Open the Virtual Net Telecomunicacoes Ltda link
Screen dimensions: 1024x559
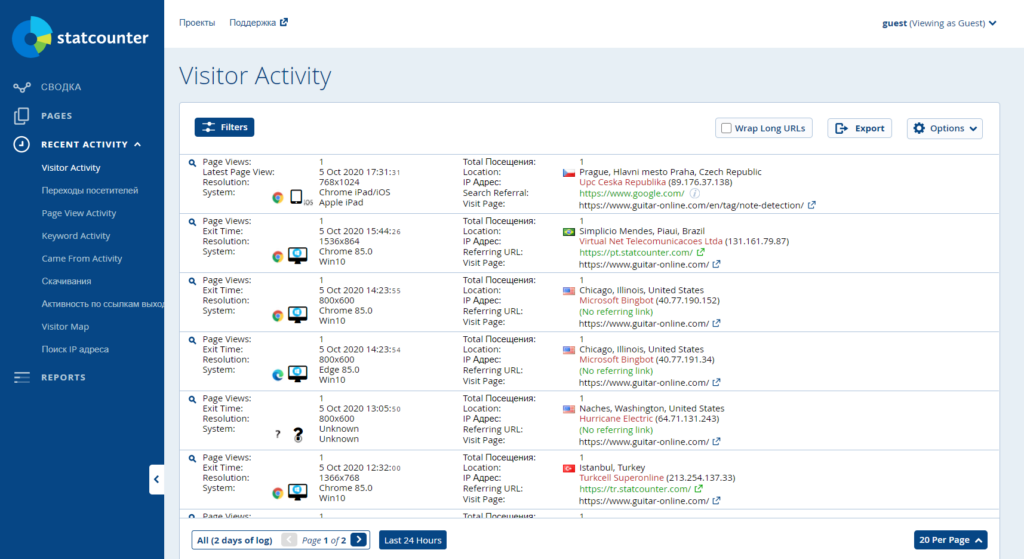click(650, 241)
